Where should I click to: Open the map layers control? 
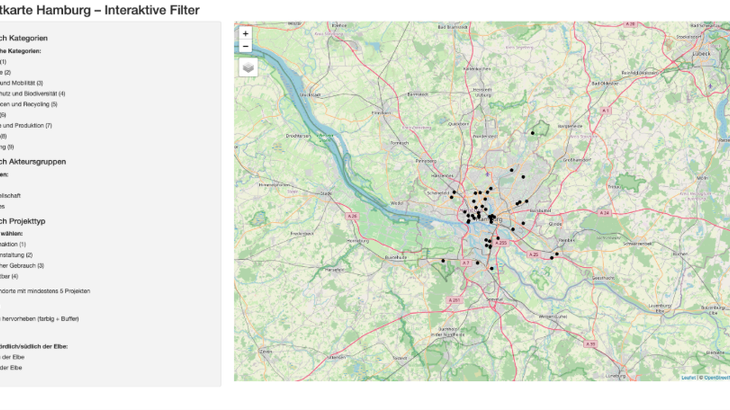(248, 67)
